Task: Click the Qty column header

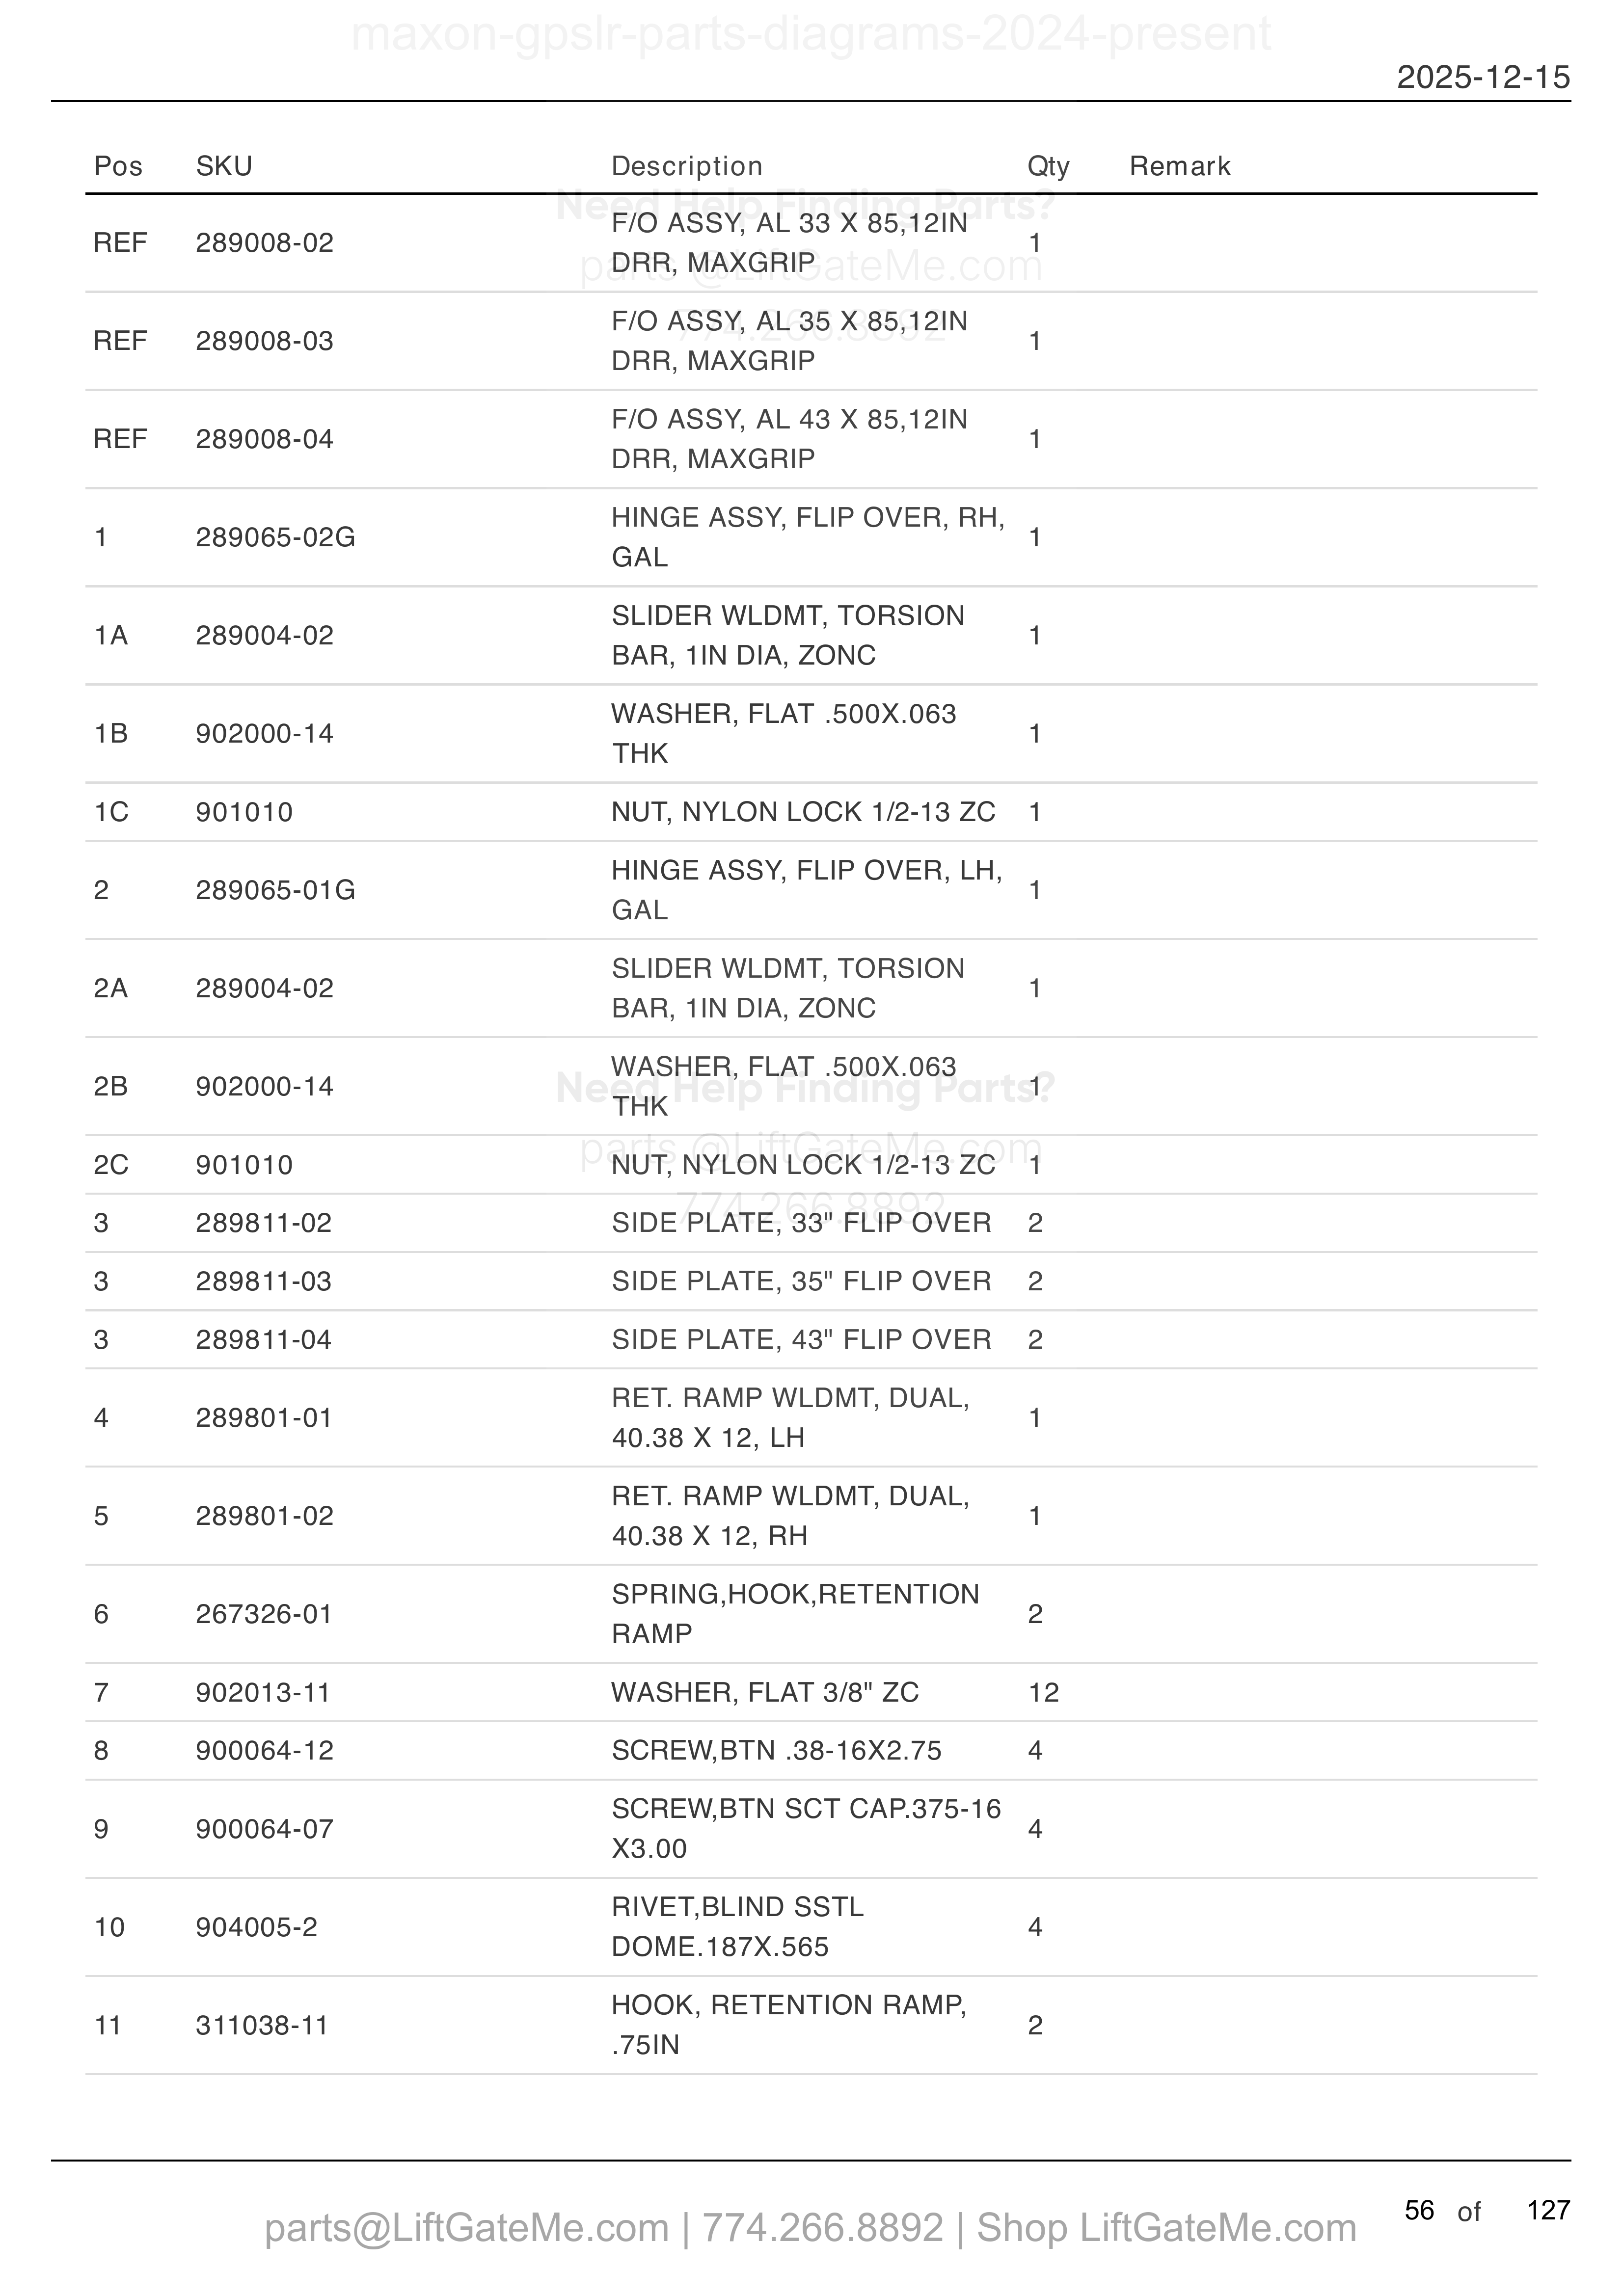Action: pos(1048,166)
